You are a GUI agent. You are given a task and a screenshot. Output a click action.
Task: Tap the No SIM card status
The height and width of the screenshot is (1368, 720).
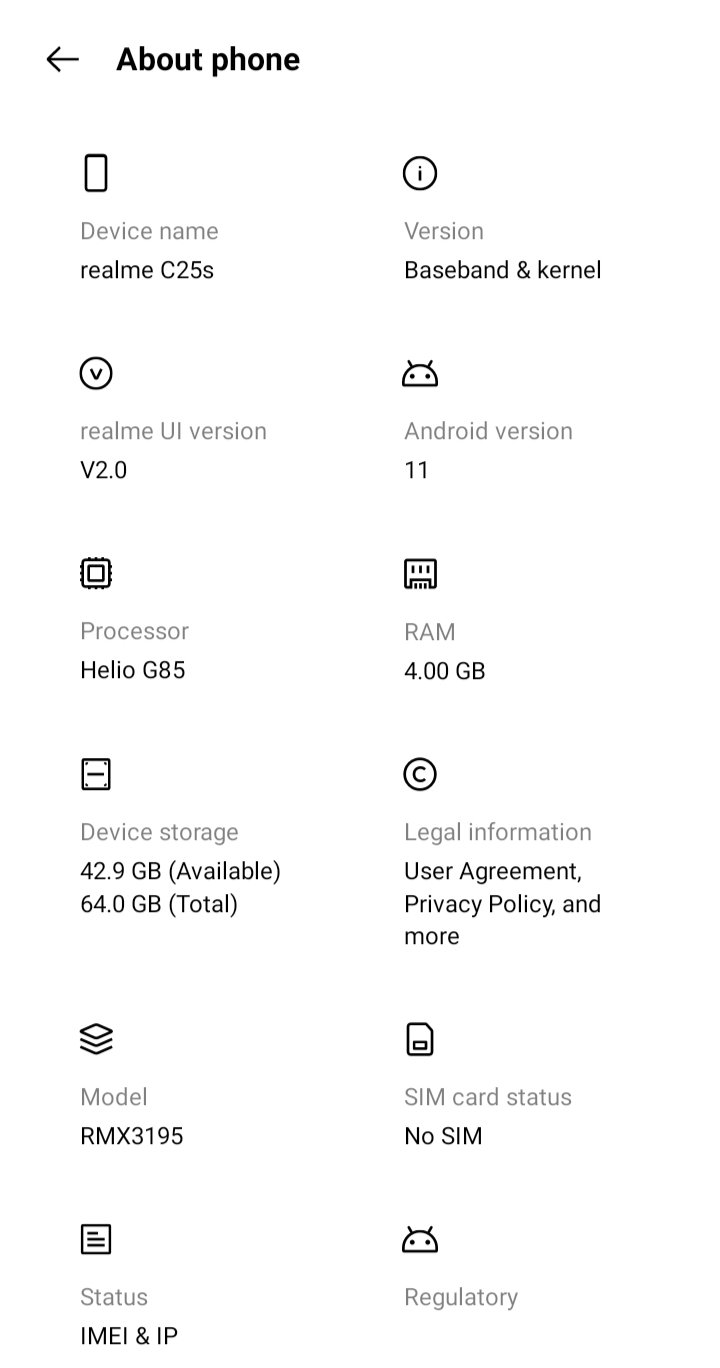tap(443, 1136)
